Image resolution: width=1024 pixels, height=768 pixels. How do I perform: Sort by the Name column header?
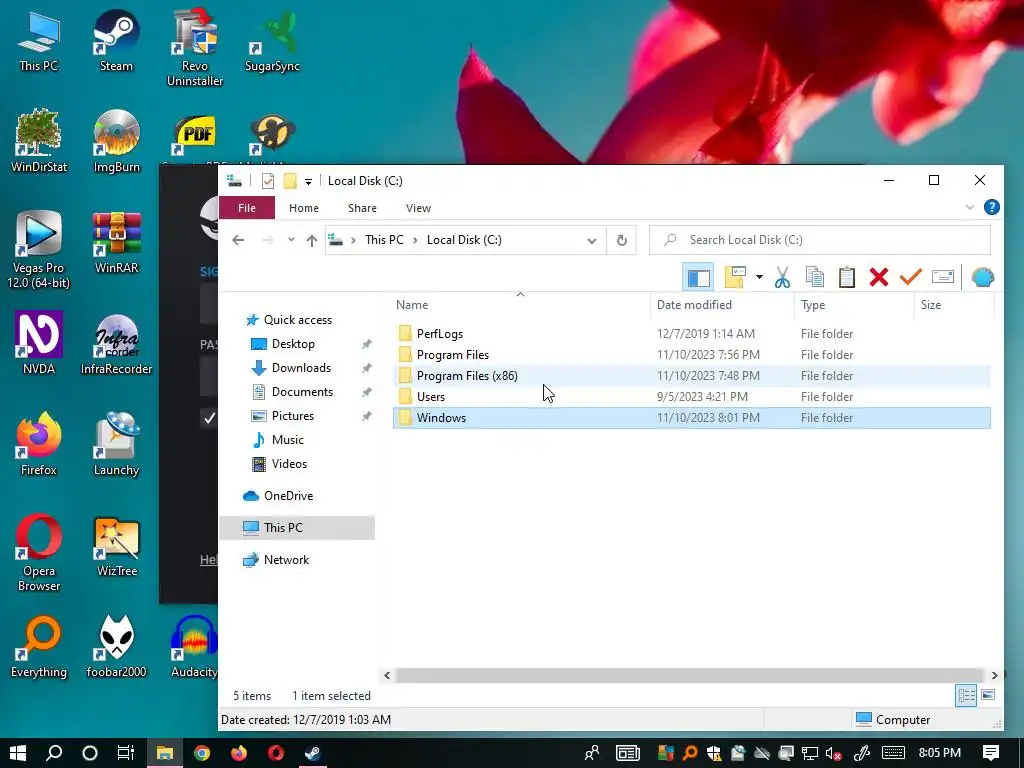(x=521, y=305)
